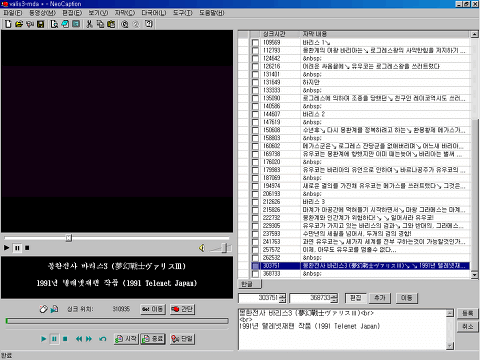
Task: Click the 이동 button next to 추가
Action: point(406,298)
